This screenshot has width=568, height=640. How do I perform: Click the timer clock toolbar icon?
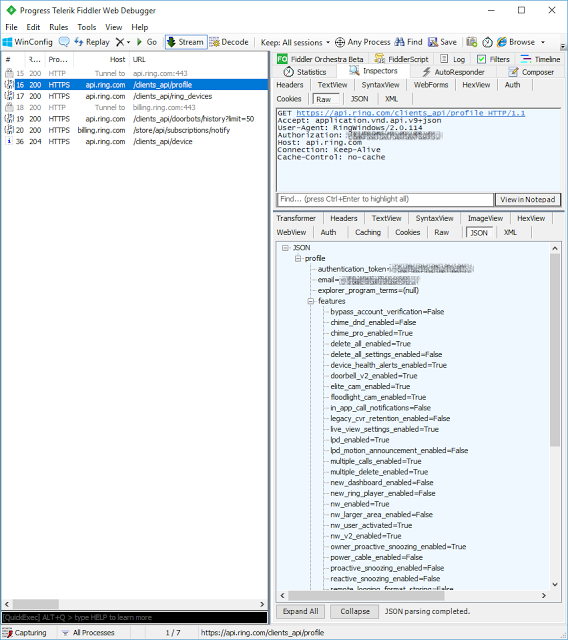[x=487, y=42]
